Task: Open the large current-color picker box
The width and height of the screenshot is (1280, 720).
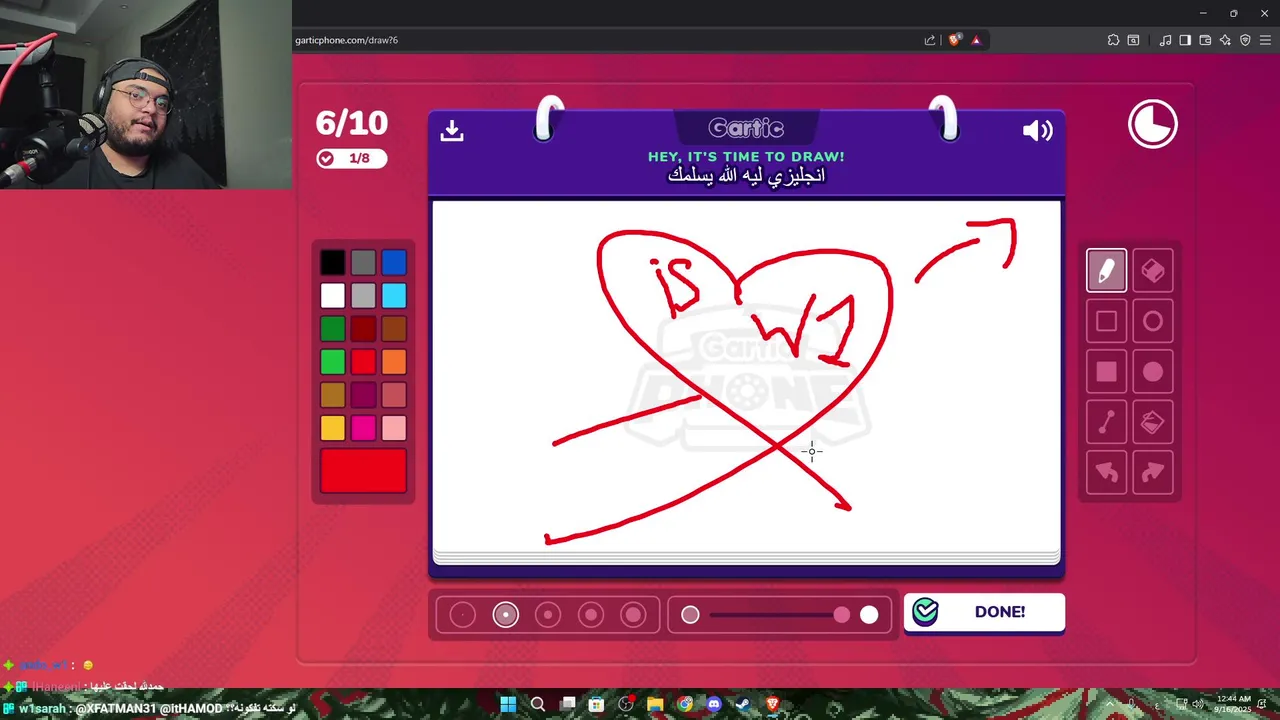Action: tap(363, 471)
